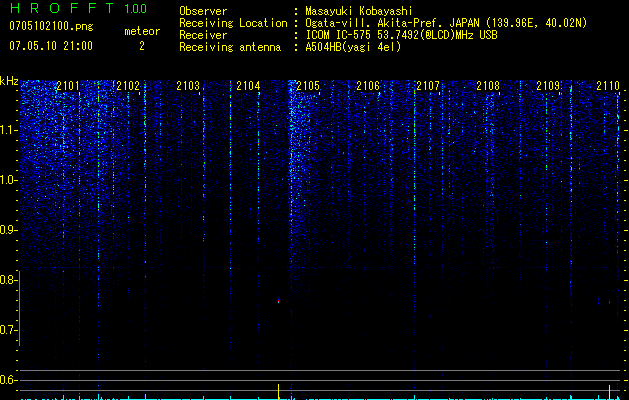Click the 2110 time marker
This screenshot has height=400, width=629.
[608, 85]
